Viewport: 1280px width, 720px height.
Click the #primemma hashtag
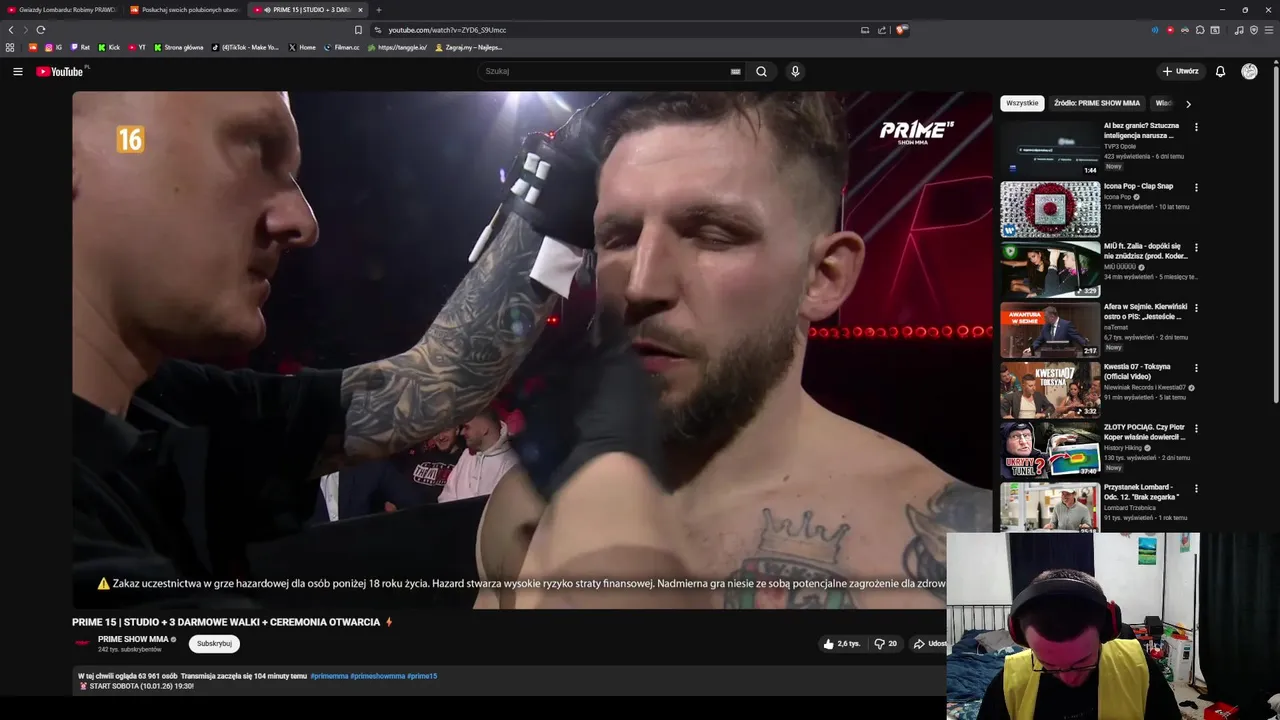click(329, 676)
